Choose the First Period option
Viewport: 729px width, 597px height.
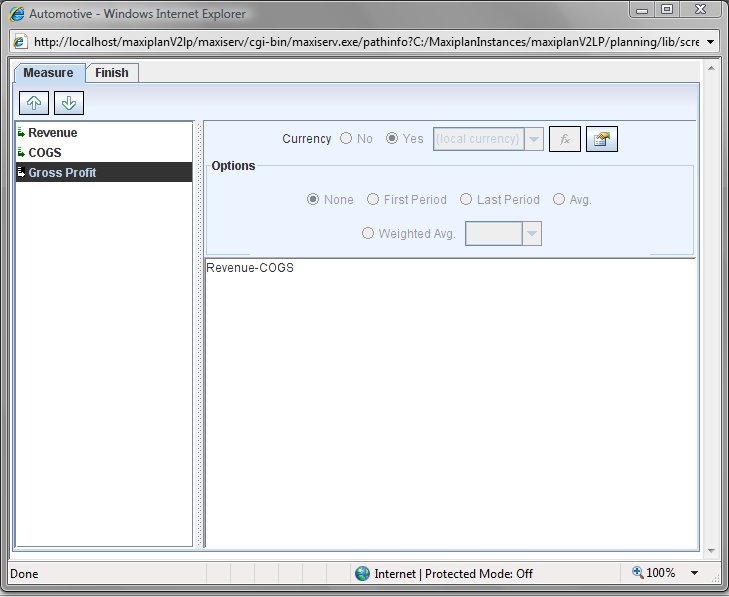(373, 200)
